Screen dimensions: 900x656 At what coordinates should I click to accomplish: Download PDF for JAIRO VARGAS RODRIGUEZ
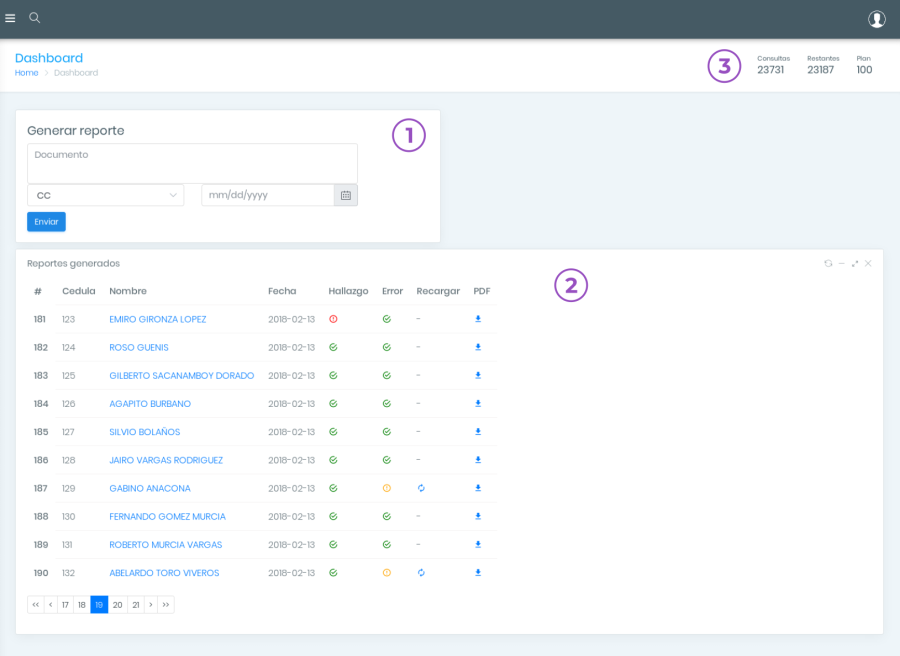[x=478, y=460]
